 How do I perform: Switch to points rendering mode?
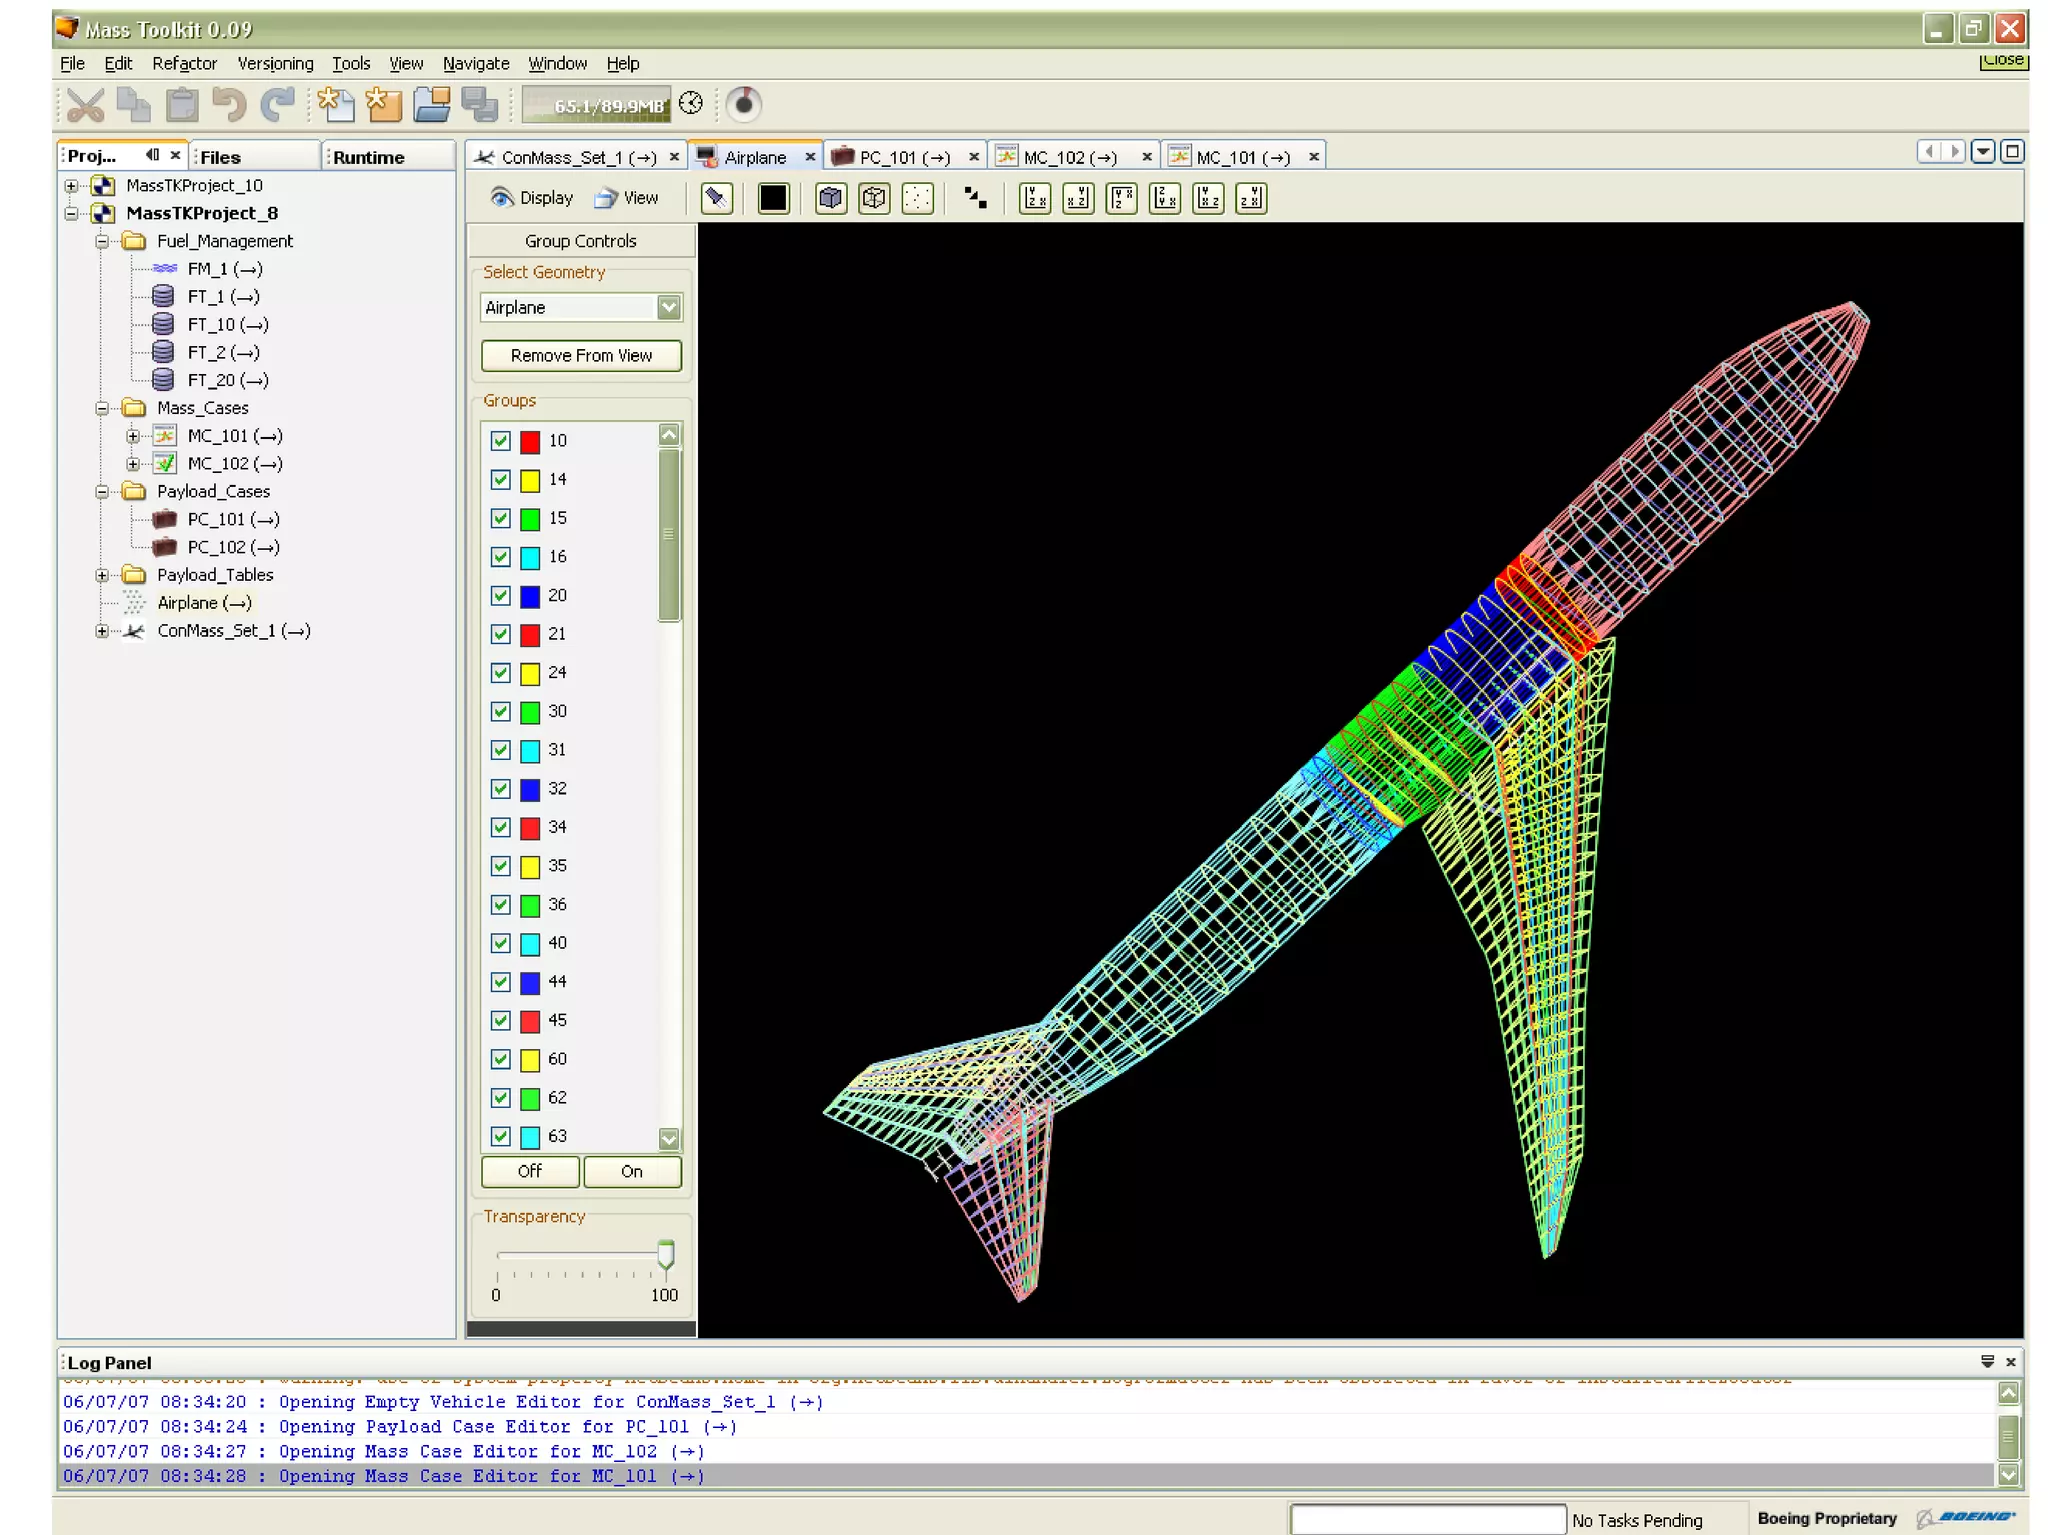917,198
